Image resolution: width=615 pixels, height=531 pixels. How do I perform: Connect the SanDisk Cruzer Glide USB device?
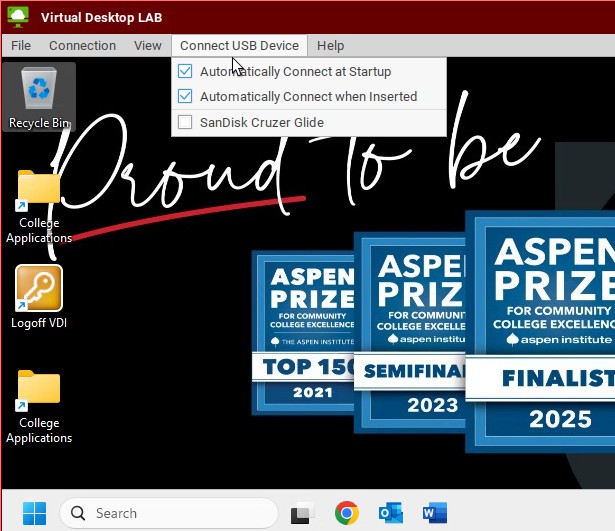pos(185,123)
